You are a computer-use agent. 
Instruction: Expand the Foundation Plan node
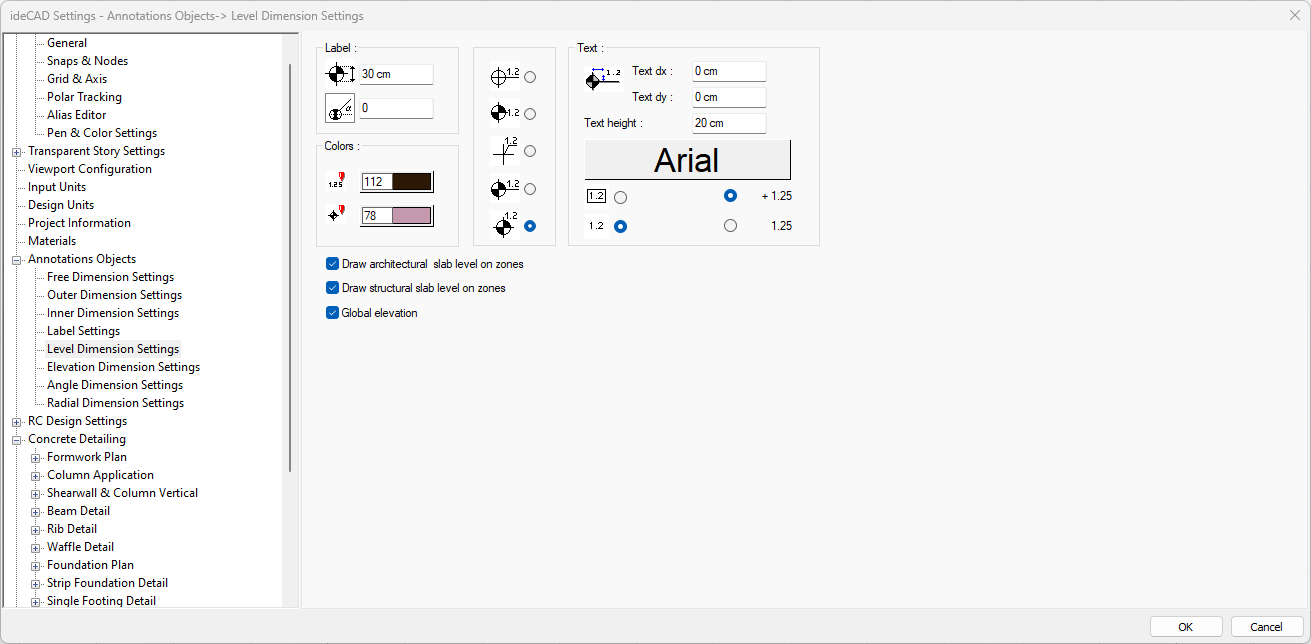point(36,566)
